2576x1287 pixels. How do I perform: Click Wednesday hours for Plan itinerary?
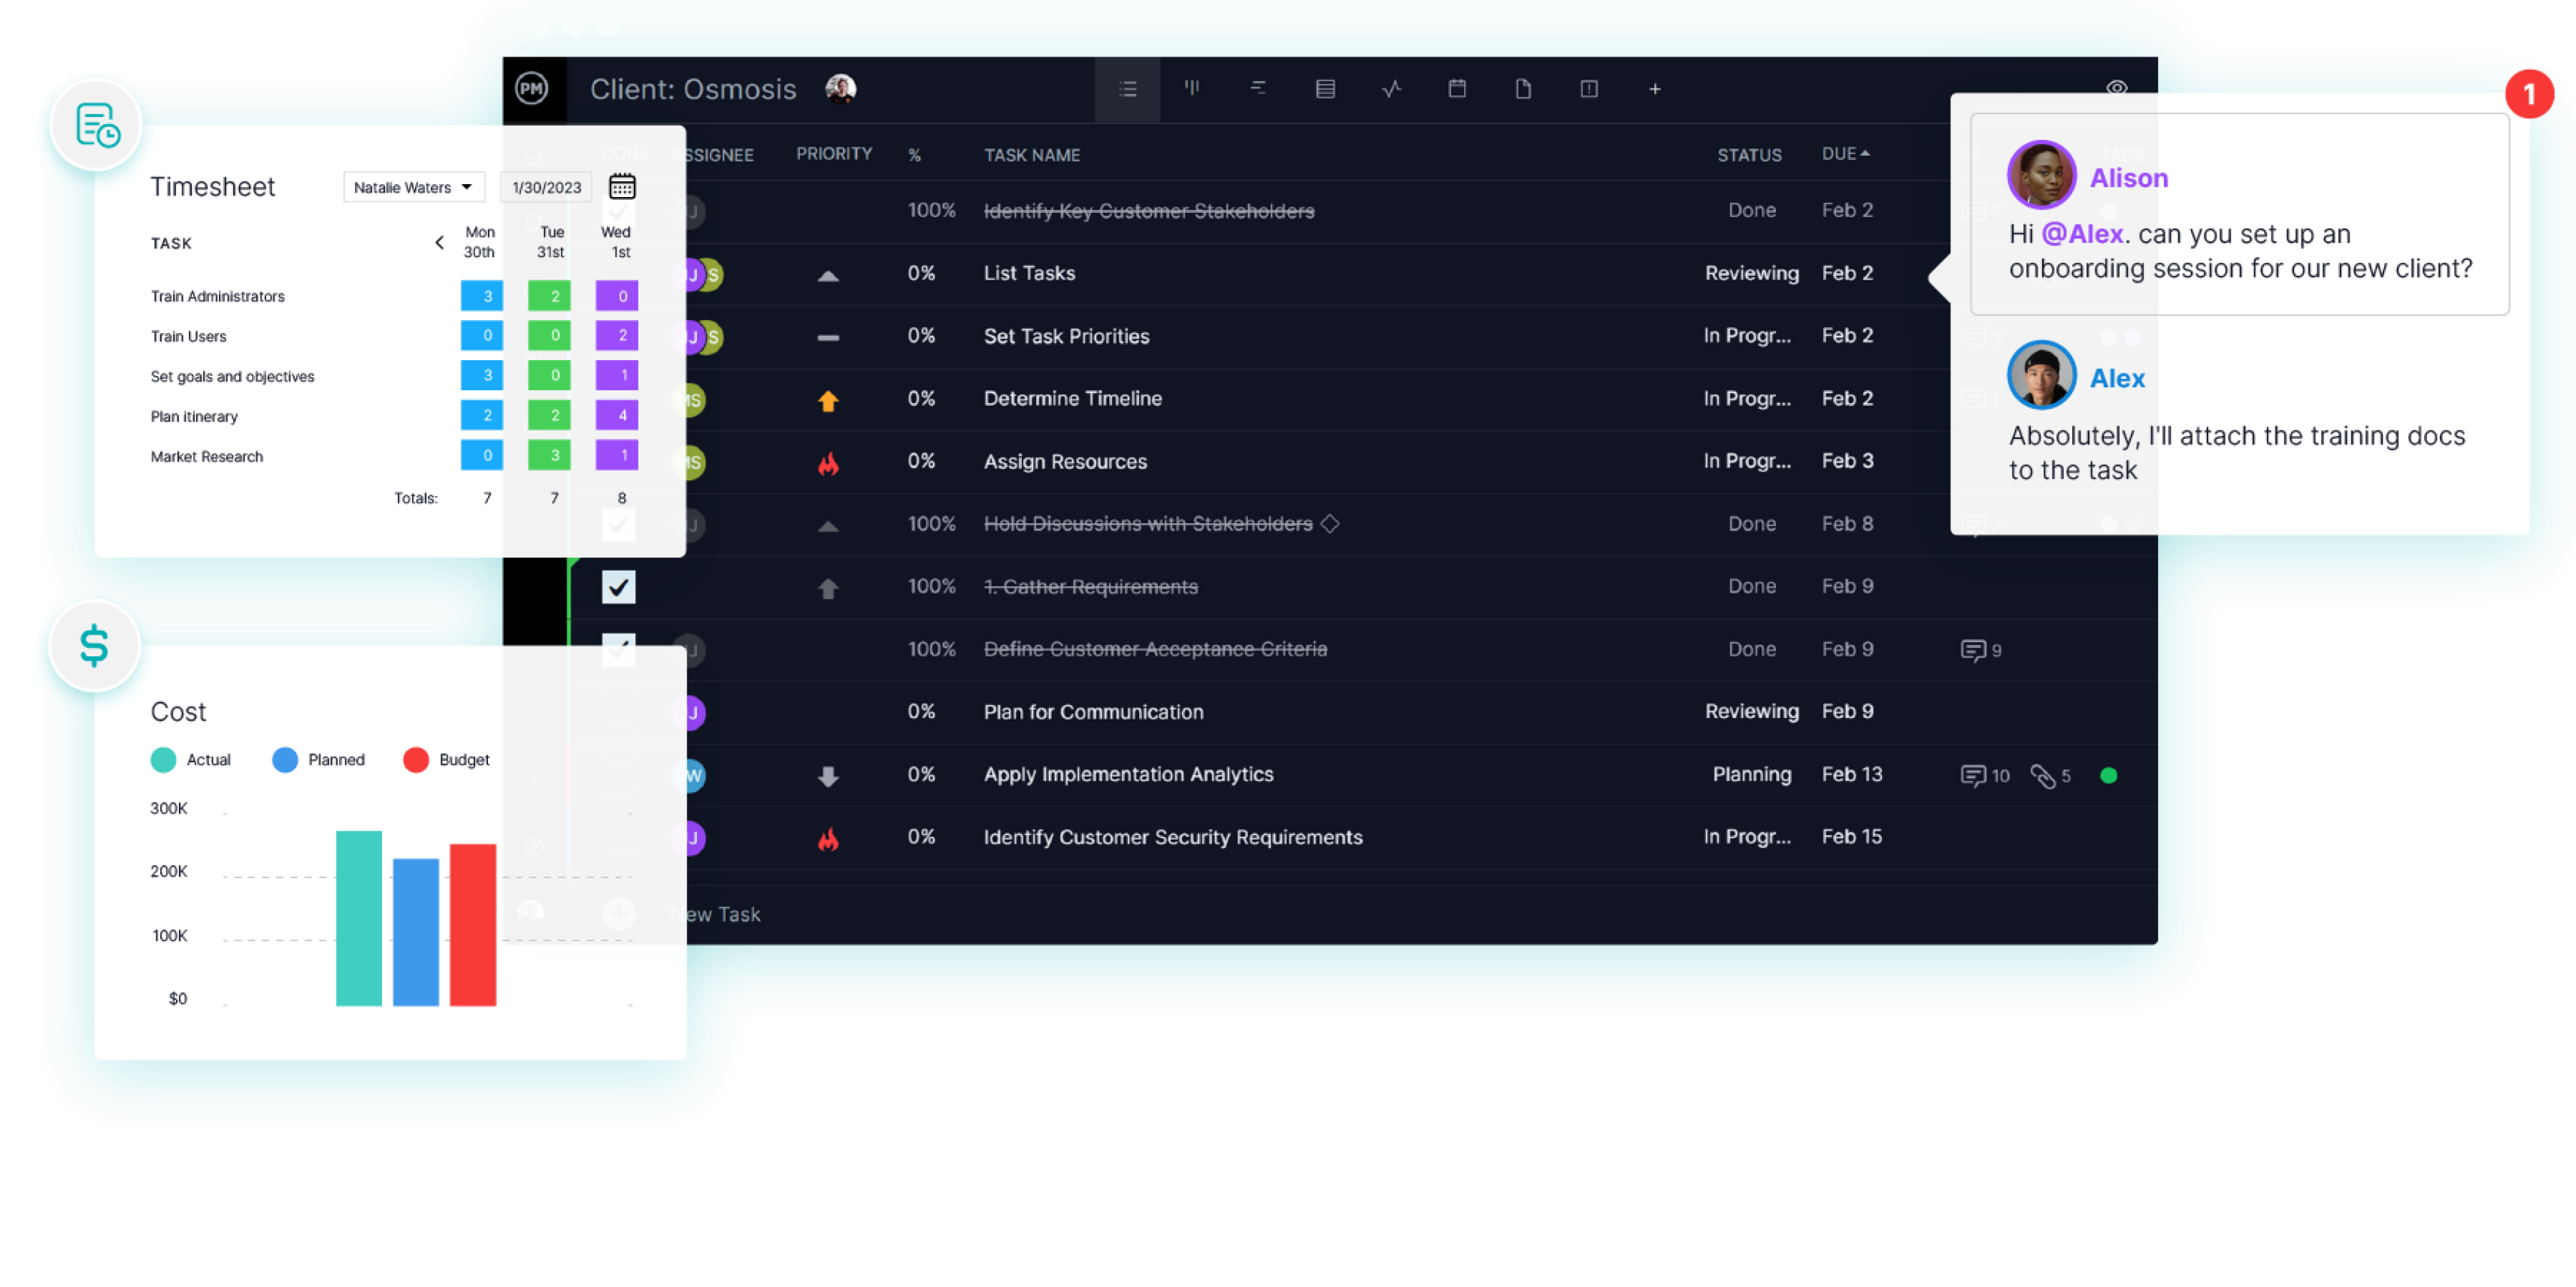pyautogui.click(x=617, y=415)
